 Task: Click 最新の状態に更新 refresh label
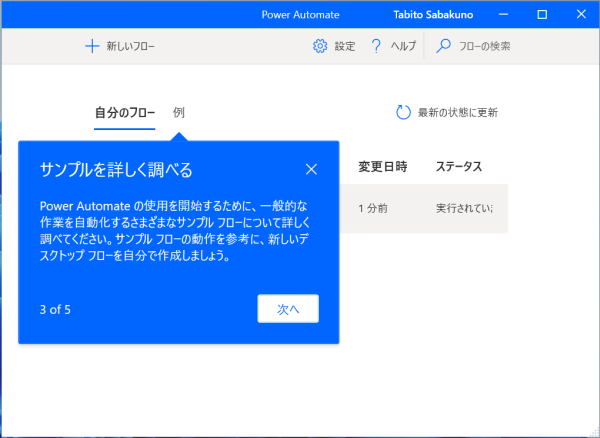pos(458,113)
